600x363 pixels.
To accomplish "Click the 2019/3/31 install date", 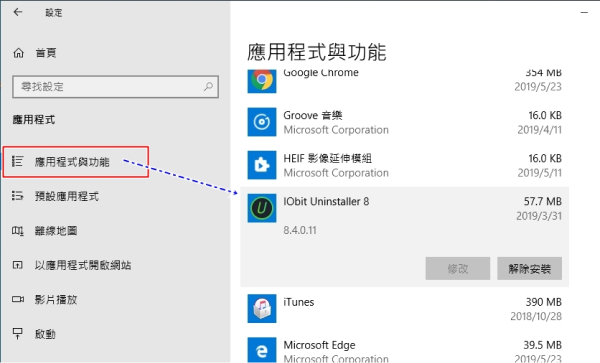I will tap(539, 216).
